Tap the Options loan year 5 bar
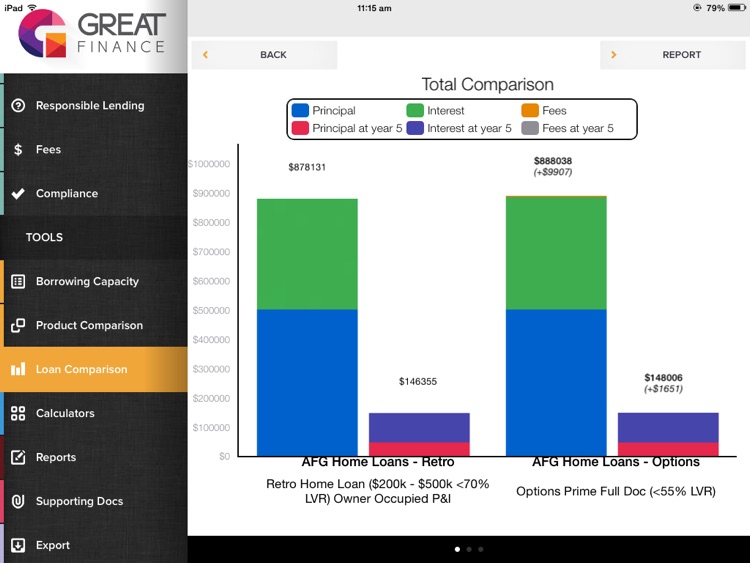750x563 pixels. (x=668, y=434)
